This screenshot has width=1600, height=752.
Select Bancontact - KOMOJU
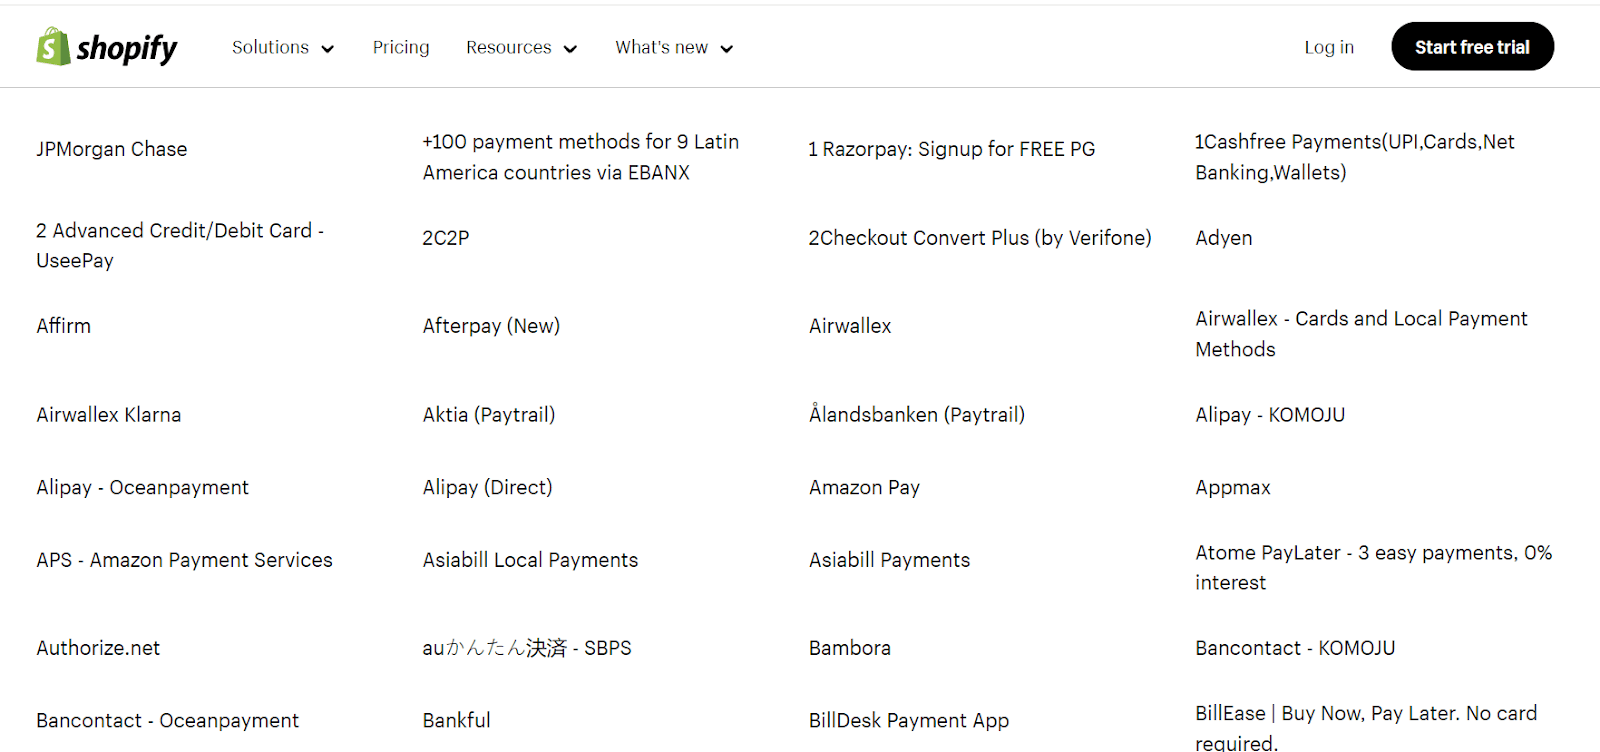(x=1295, y=648)
